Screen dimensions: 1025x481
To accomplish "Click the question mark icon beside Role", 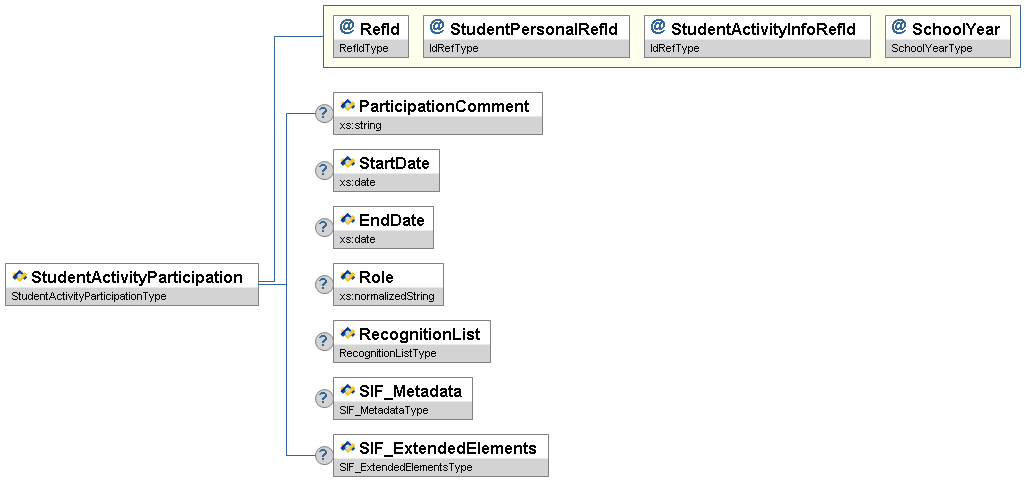I will pyautogui.click(x=323, y=285).
